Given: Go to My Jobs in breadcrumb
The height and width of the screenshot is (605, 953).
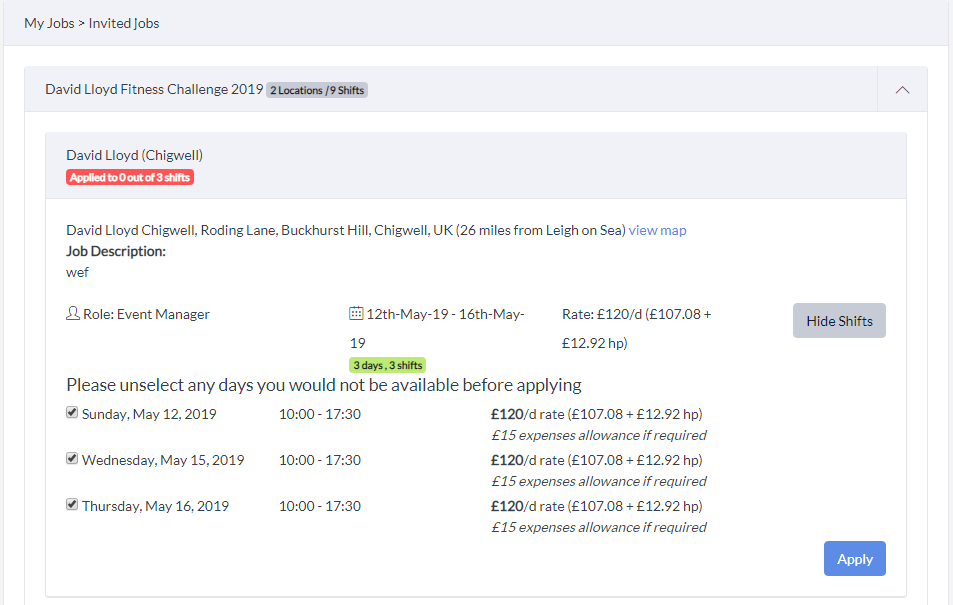Looking at the screenshot, I should [49, 23].
